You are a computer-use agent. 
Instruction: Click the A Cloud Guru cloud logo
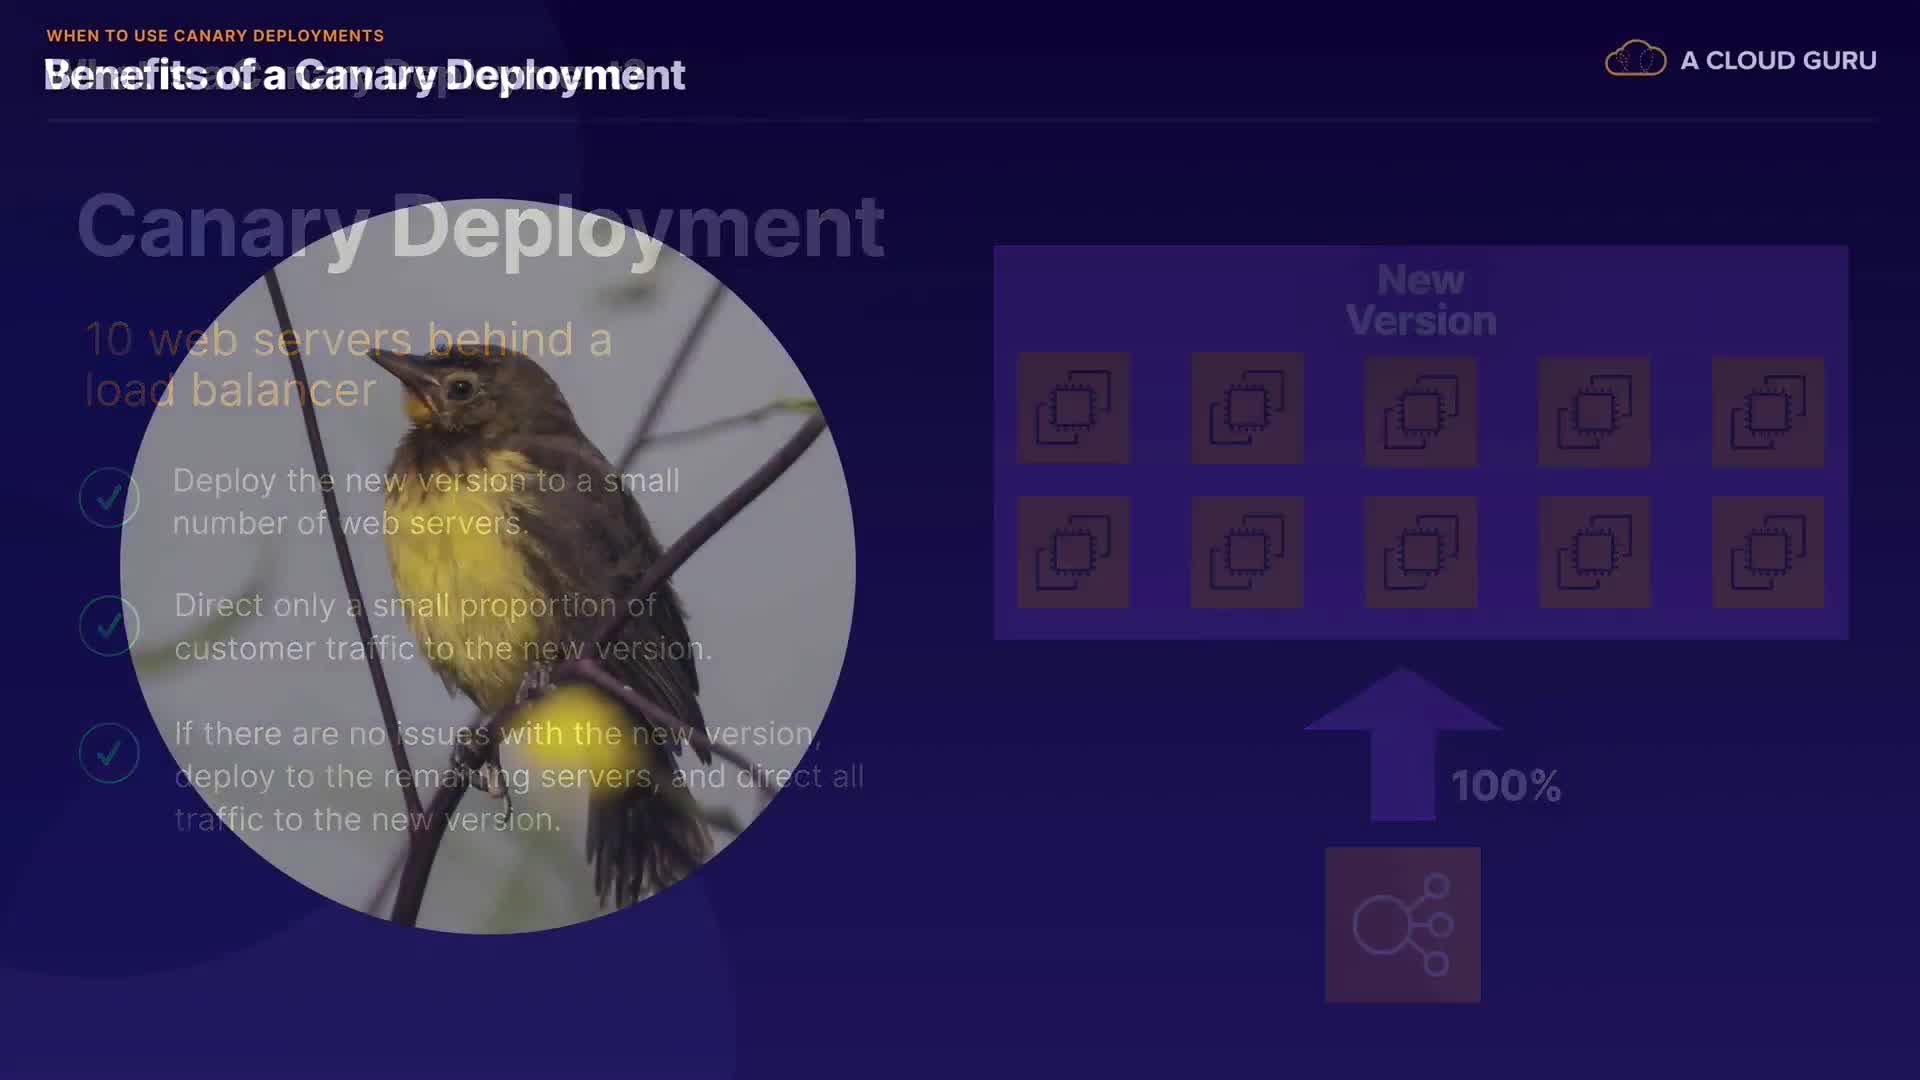[1635, 60]
